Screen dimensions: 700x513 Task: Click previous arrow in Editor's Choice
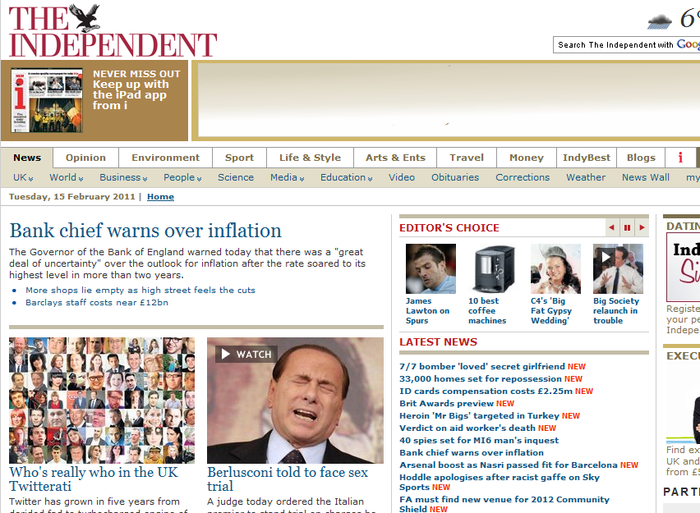612,228
